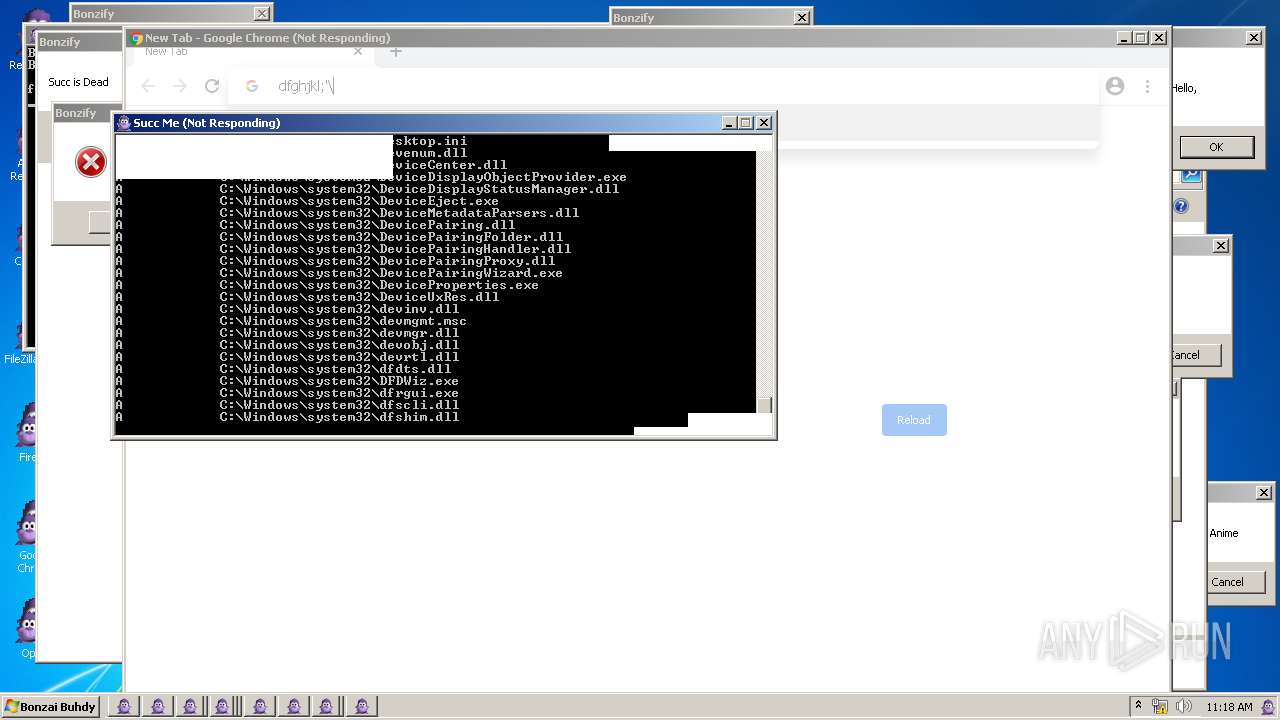
Task: Click the DevicePairingWizard.exe console line
Action: pyautogui.click(x=391, y=273)
